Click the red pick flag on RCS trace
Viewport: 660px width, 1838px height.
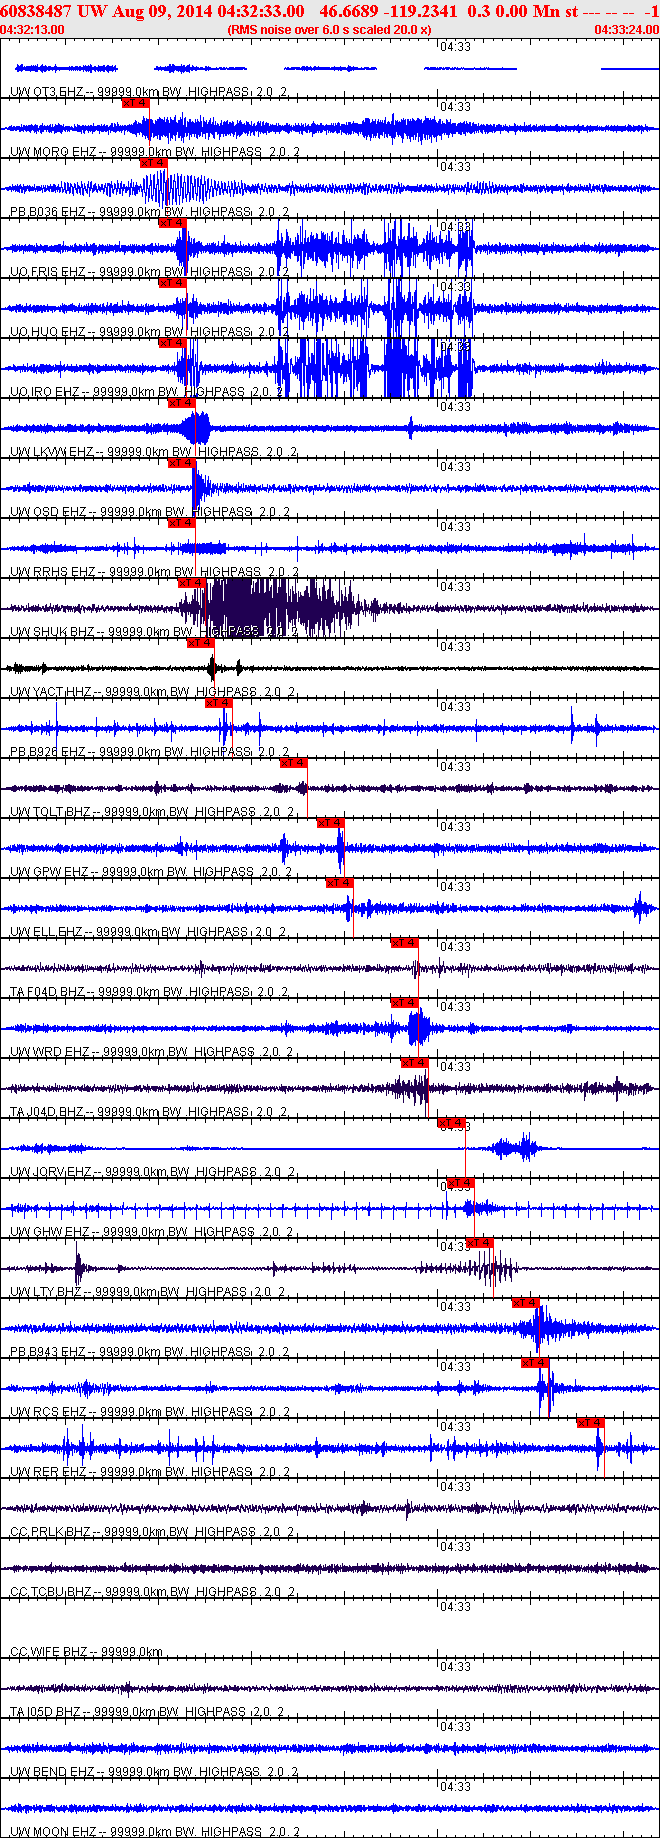(x=535, y=1362)
